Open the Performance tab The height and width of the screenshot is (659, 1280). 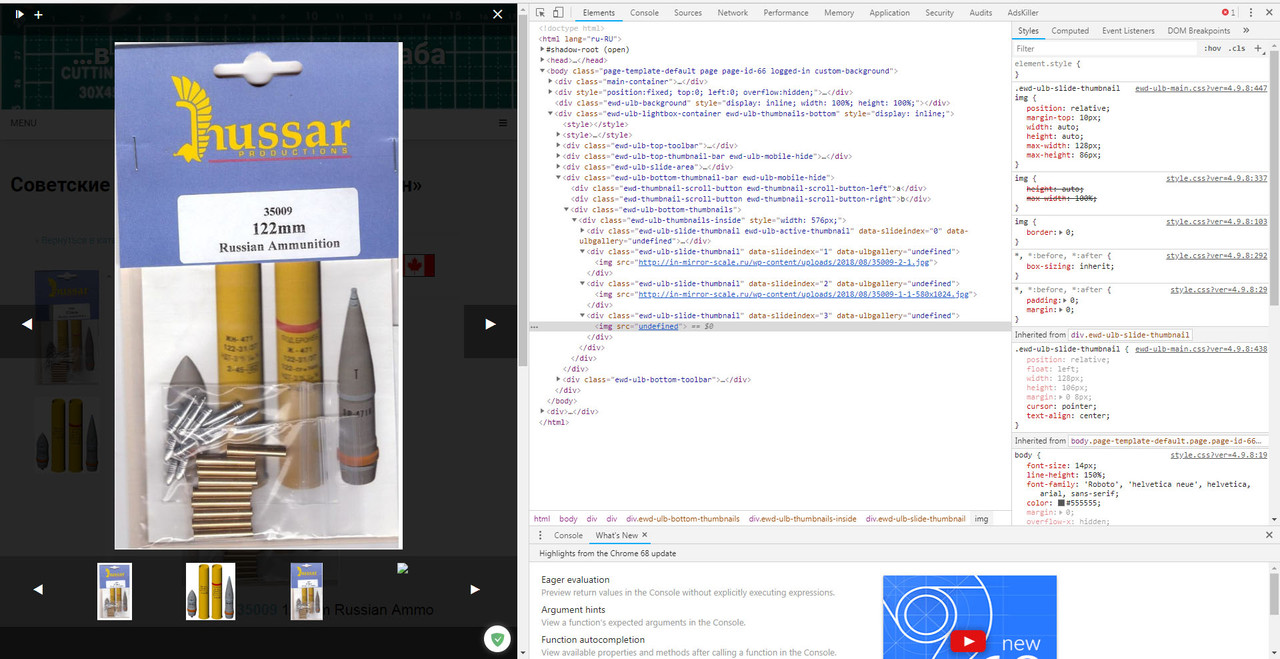pos(786,13)
